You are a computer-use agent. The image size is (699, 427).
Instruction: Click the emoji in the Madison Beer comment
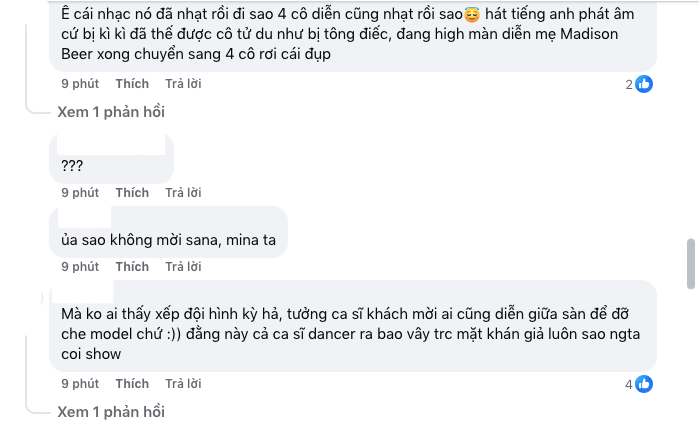click(x=472, y=15)
